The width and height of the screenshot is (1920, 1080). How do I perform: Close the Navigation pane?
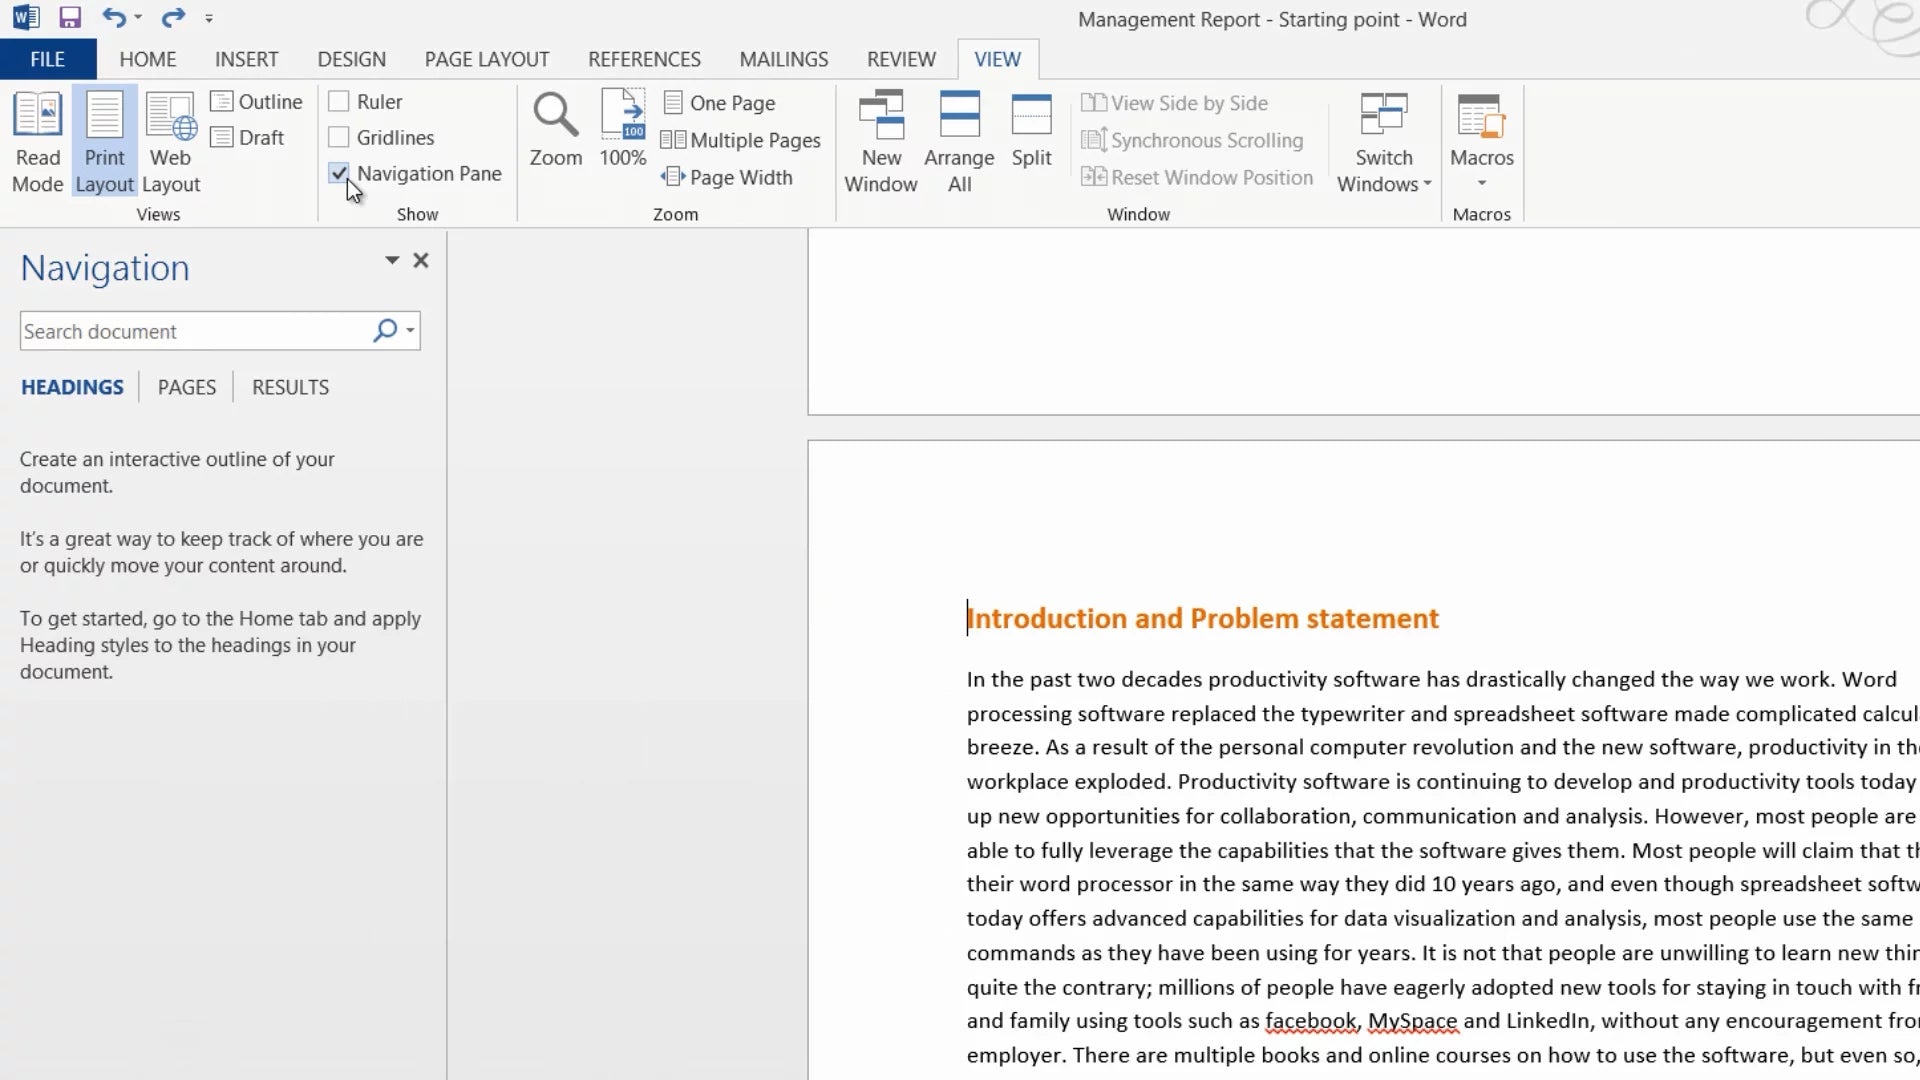tap(421, 260)
